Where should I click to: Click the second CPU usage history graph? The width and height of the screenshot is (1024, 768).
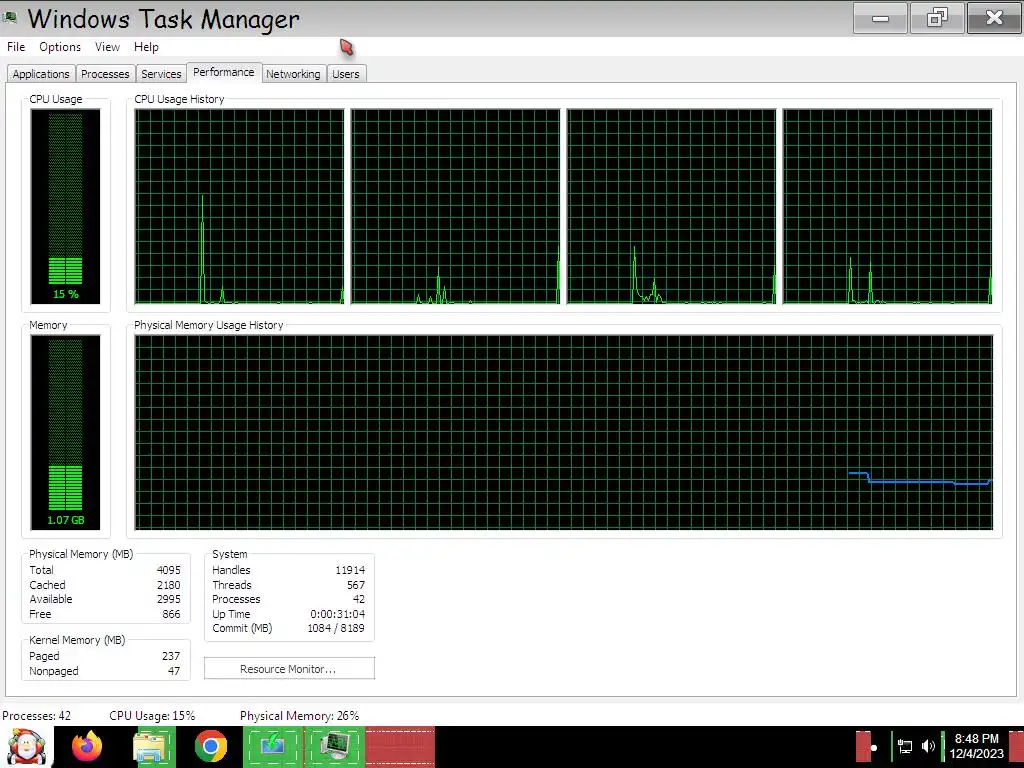pos(455,206)
